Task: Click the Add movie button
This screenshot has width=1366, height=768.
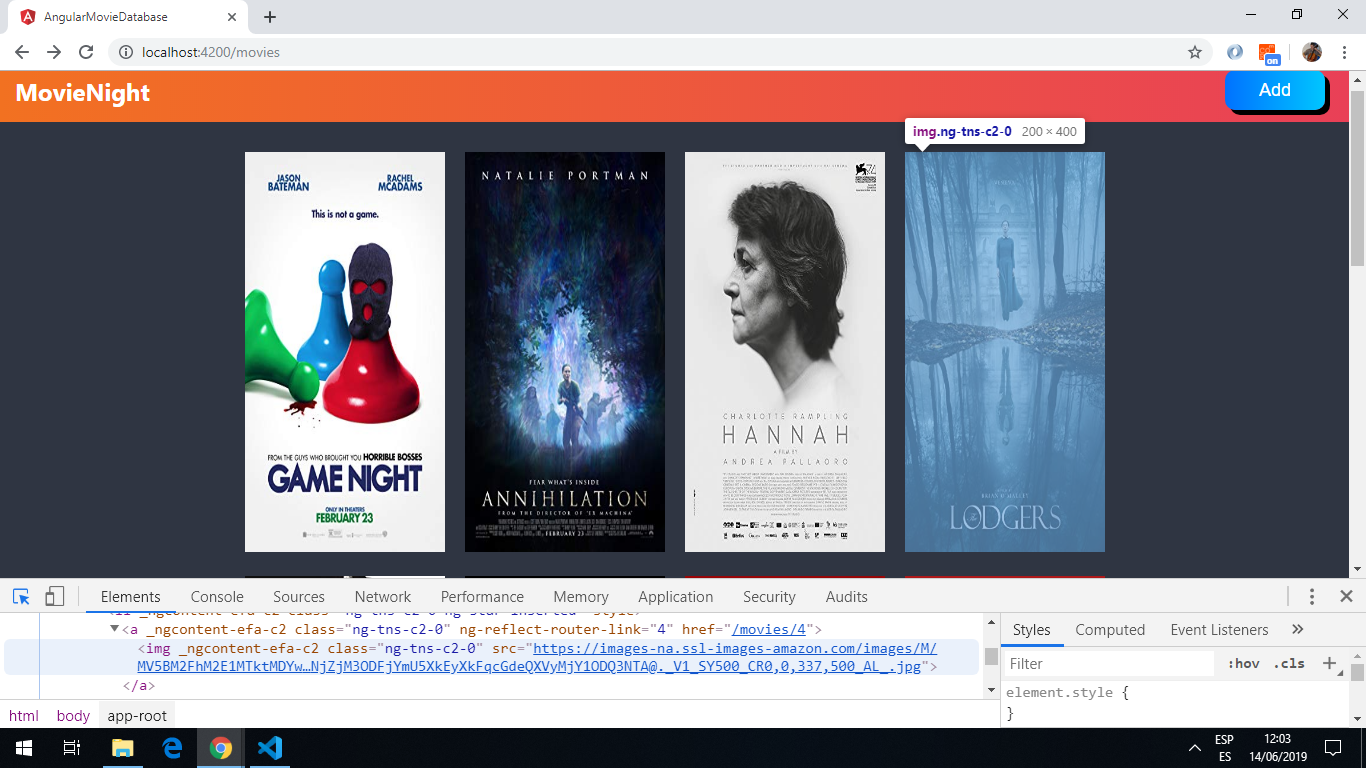Action: pos(1275,90)
